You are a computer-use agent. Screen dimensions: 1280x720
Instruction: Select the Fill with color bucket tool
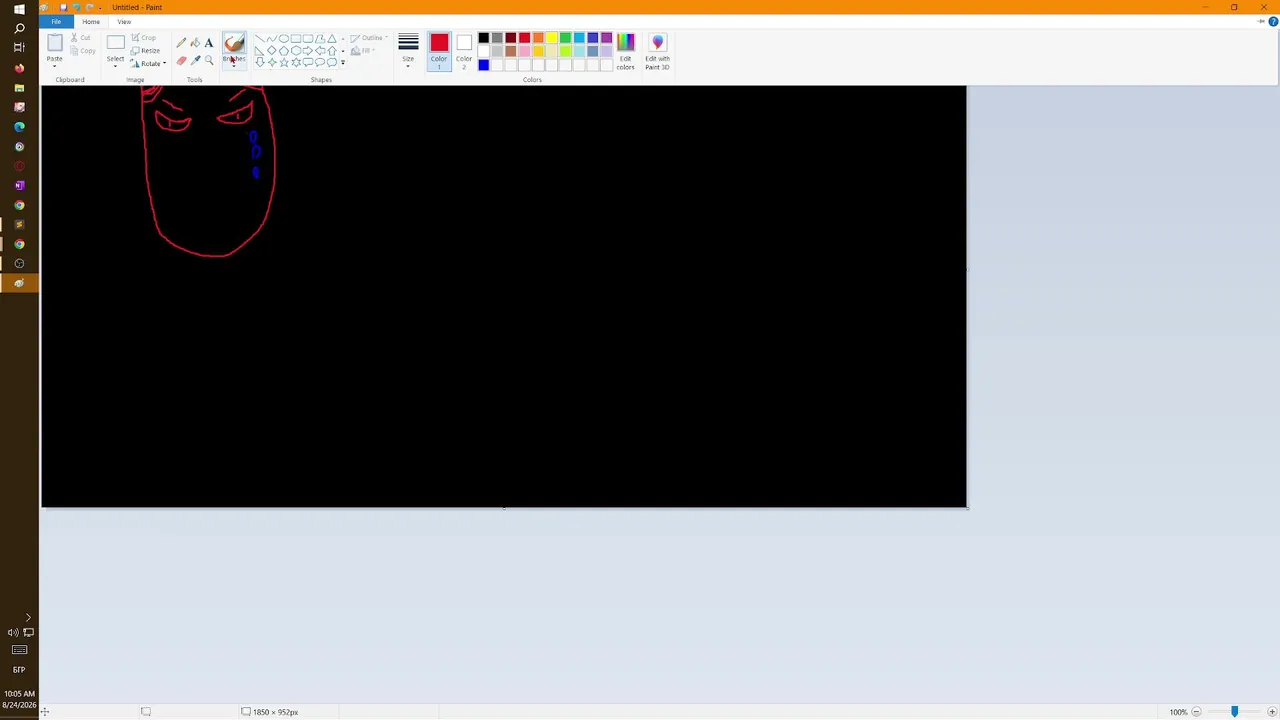click(195, 43)
